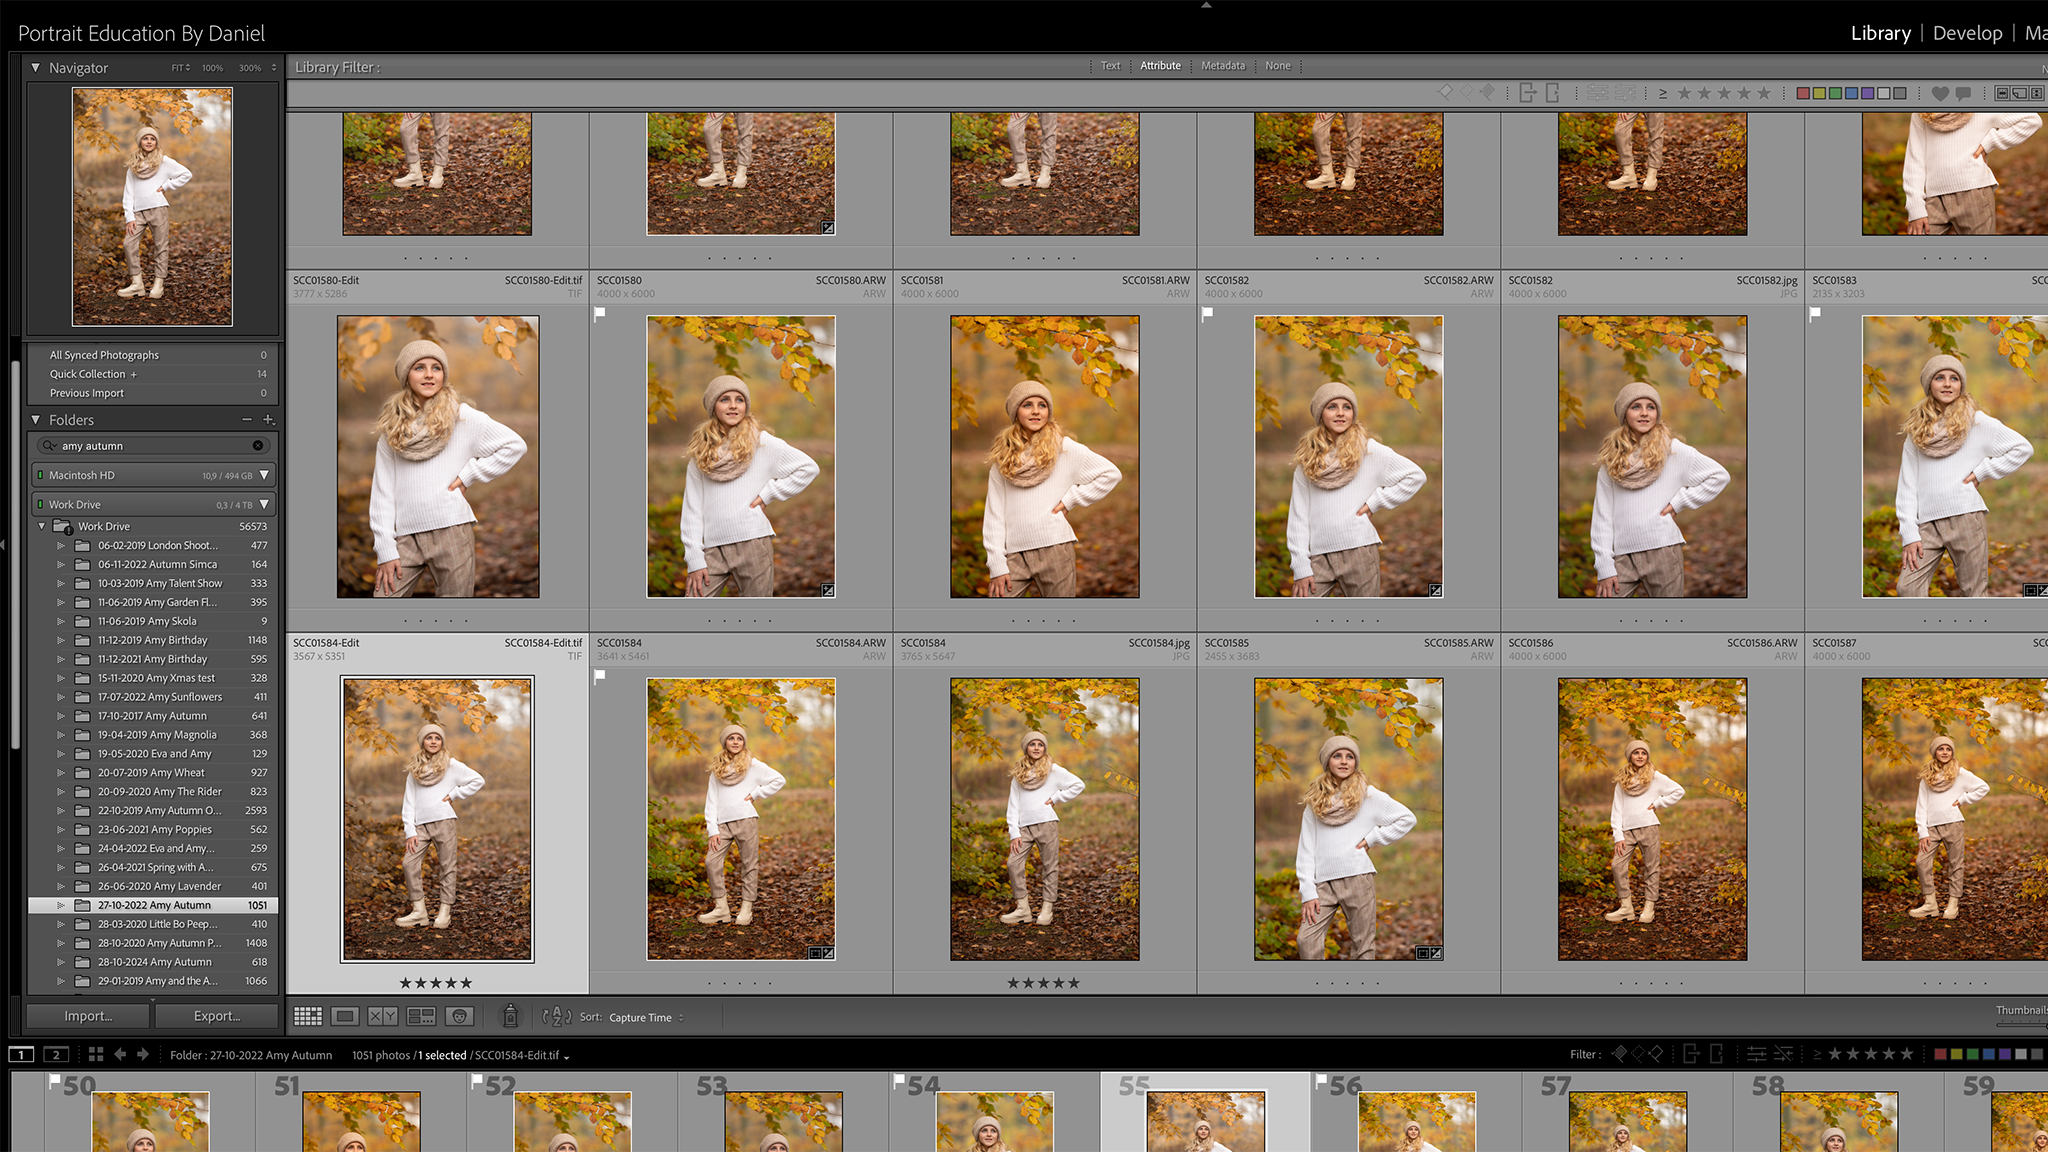Toggle sort direction A-Z icon
Viewport: 2048px width, 1152px height.
pyautogui.click(x=556, y=1017)
